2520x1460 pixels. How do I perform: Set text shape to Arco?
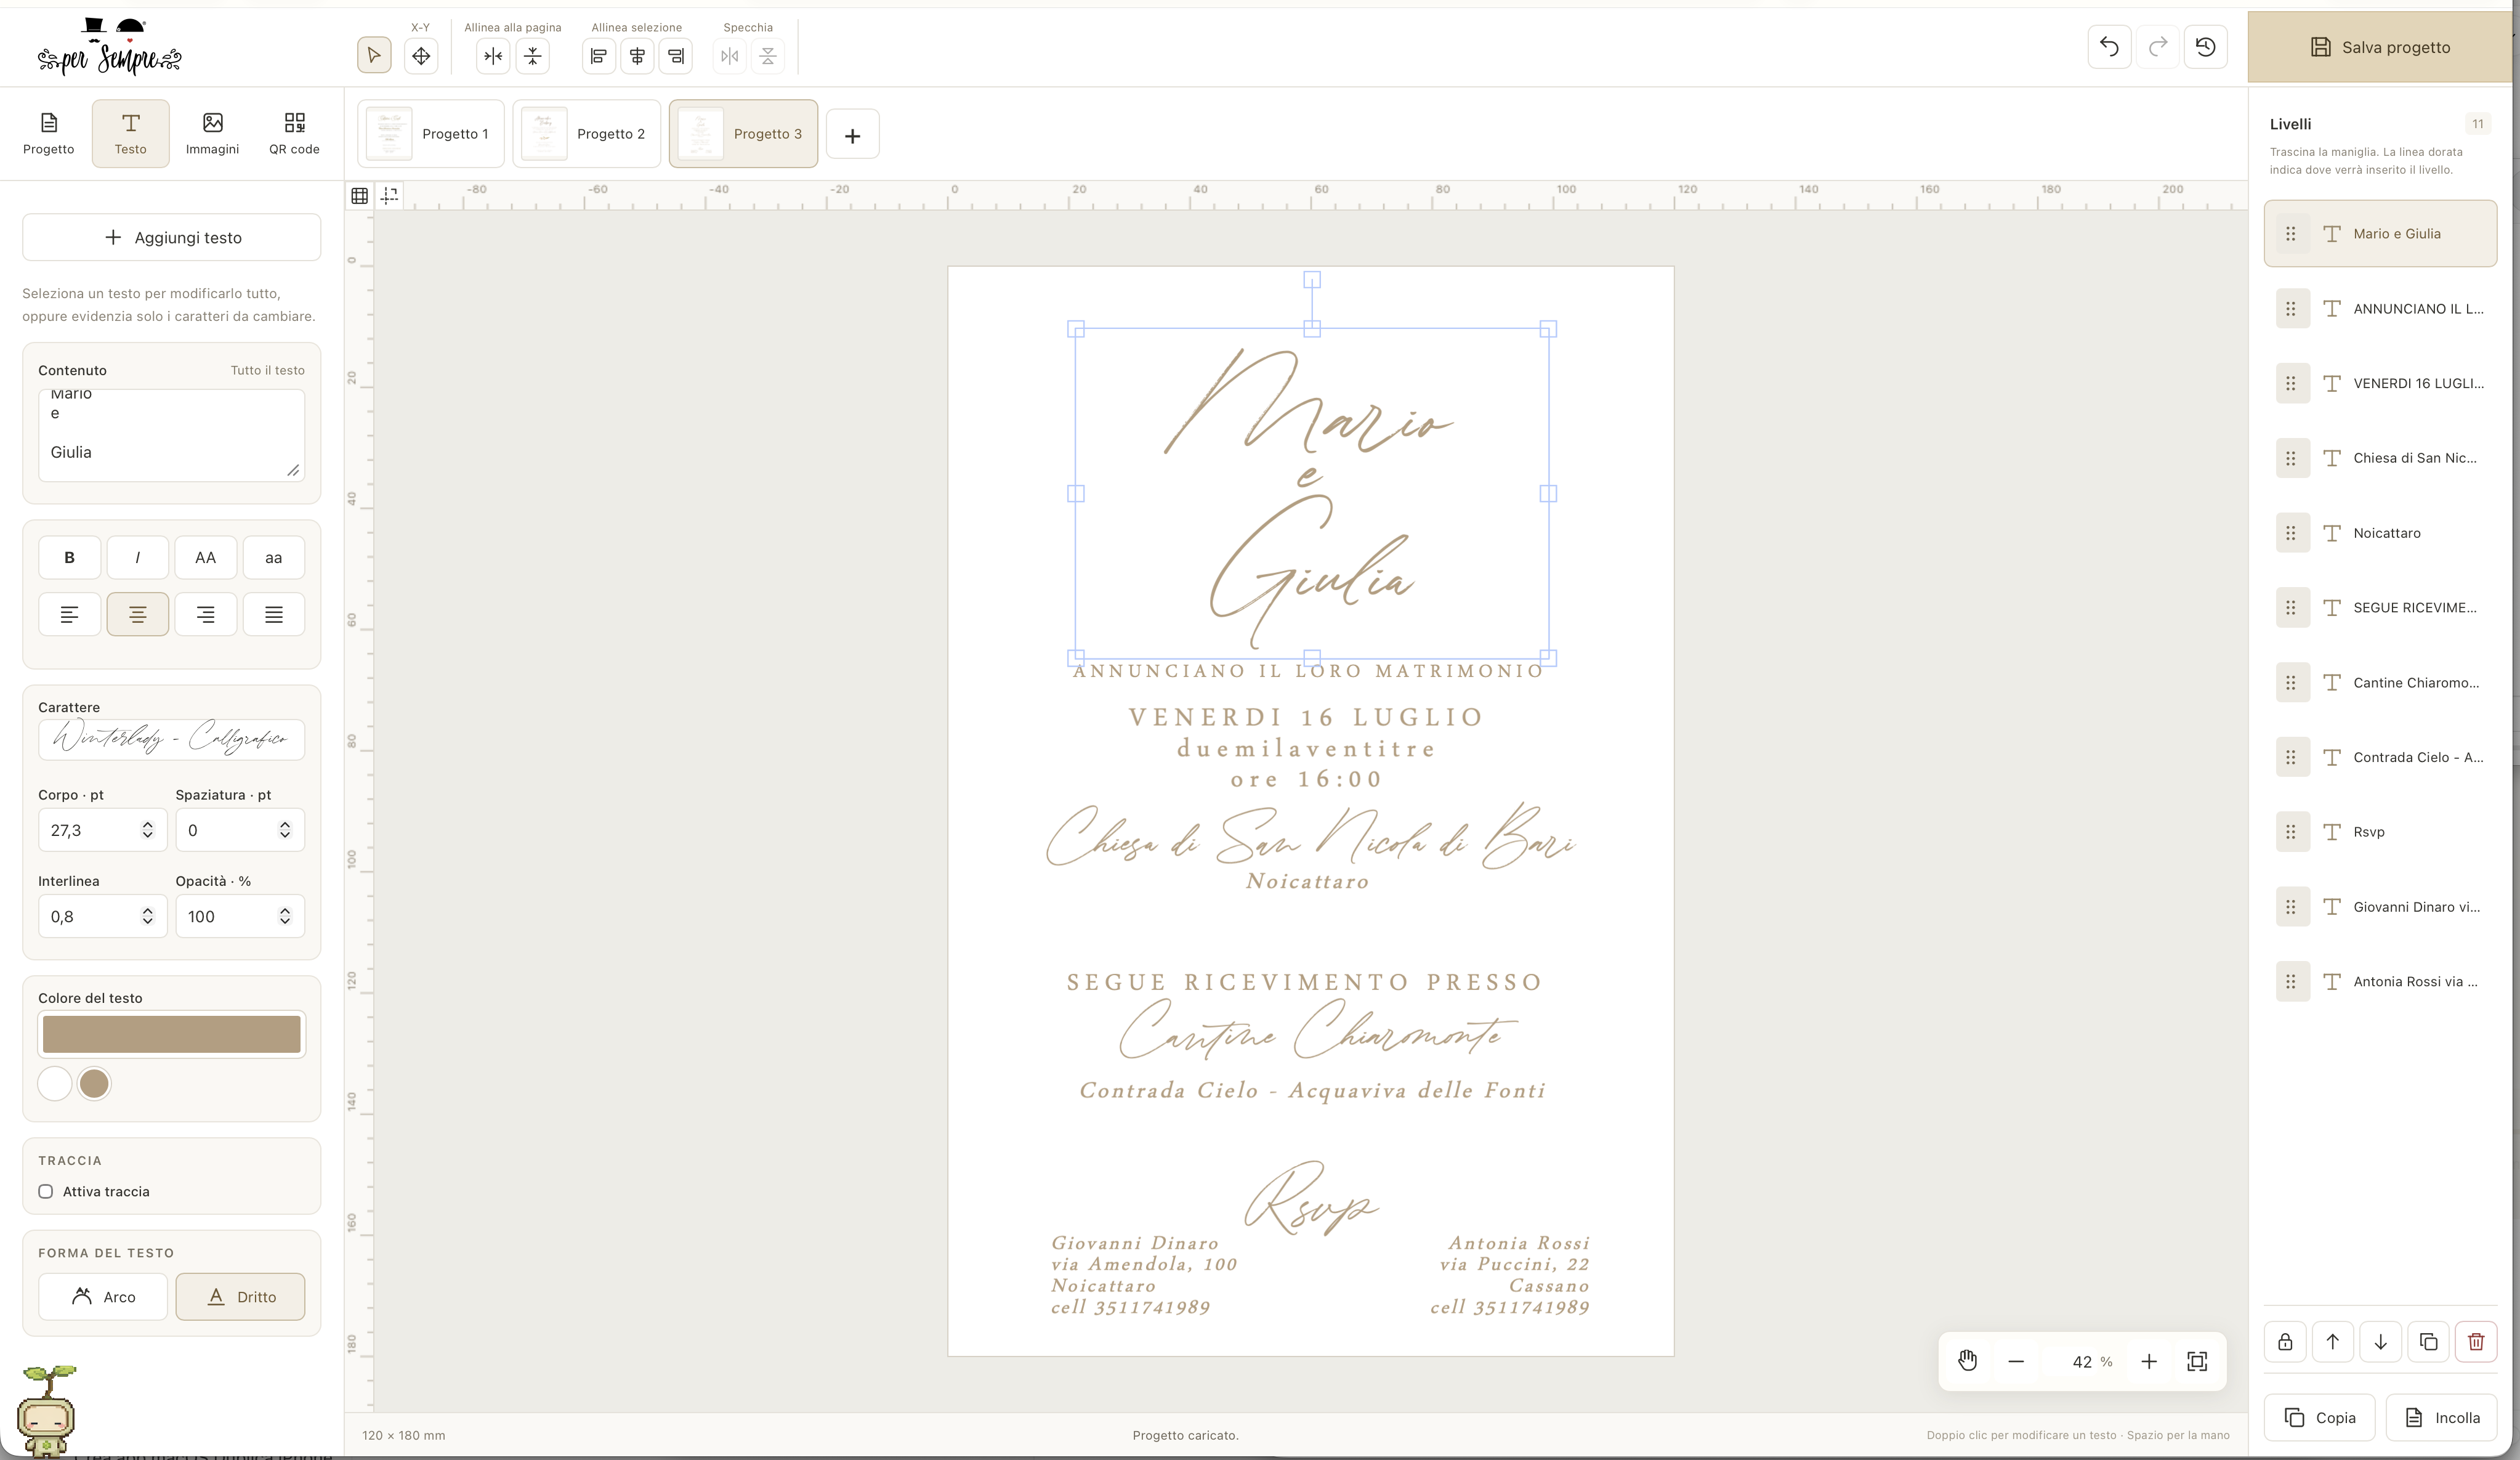tap(103, 1296)
